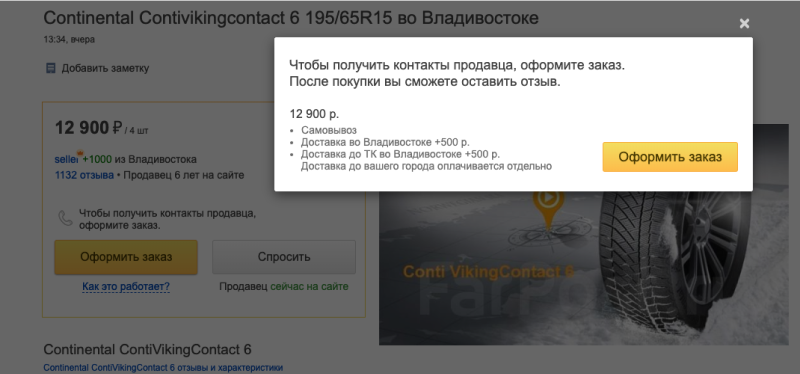Click the Спросить button

click(284, 257)
